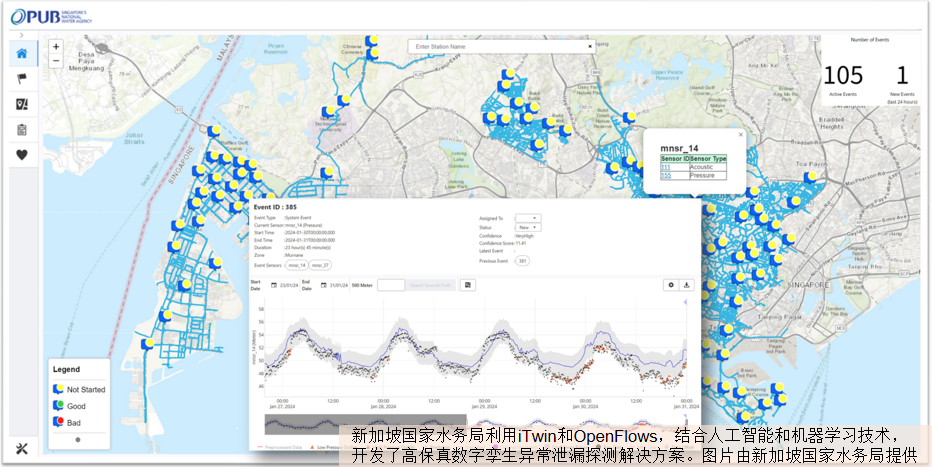932x467 pixels.
Task: Click the 1 New Events count
Action: tap(902, 75)
